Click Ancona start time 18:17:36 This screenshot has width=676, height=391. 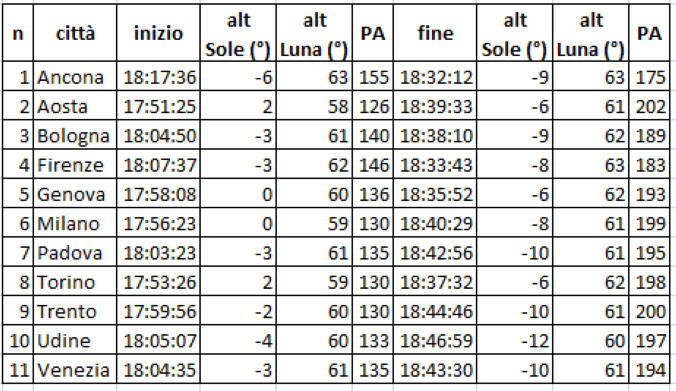click(158, 77)
